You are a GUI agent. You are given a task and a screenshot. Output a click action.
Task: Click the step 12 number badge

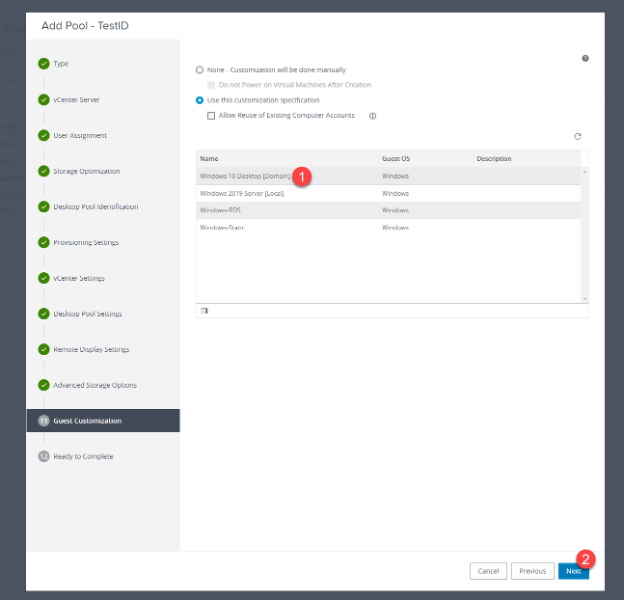[x=44, y=456]
